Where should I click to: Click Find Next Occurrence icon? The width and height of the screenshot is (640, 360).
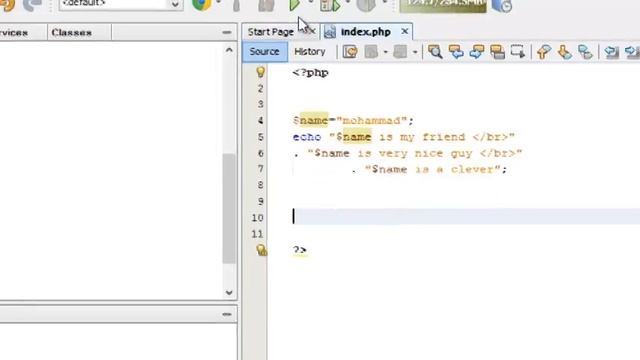click(x=477, y=52)
